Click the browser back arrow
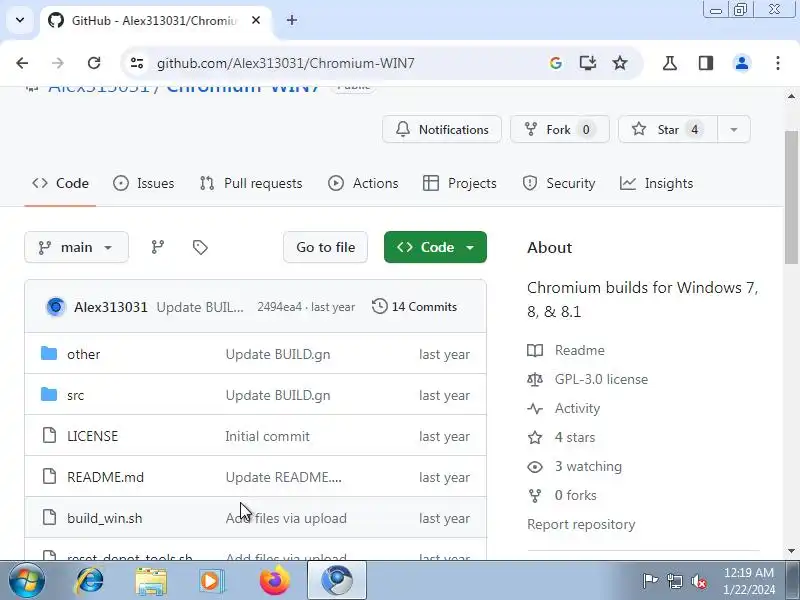 tap(22, 63)
